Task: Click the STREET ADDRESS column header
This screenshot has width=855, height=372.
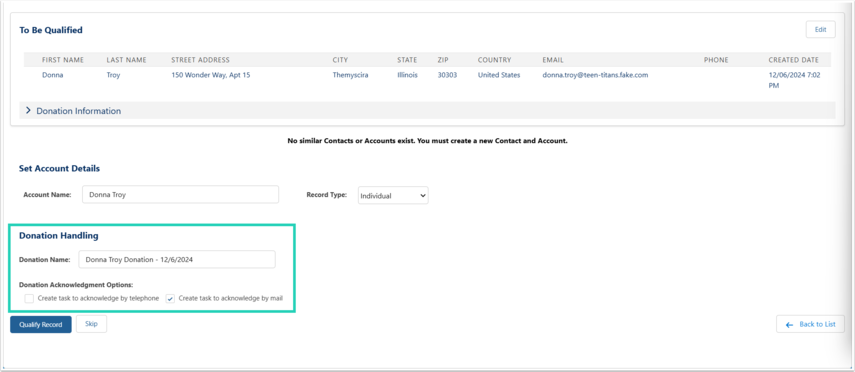Action: coord(200,60)
